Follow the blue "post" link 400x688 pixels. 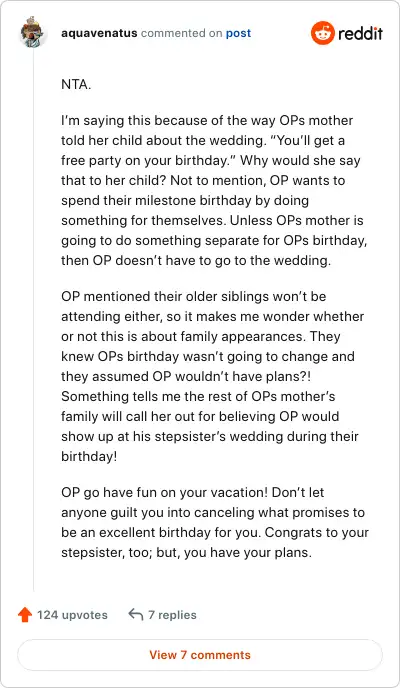click(238, 33)
